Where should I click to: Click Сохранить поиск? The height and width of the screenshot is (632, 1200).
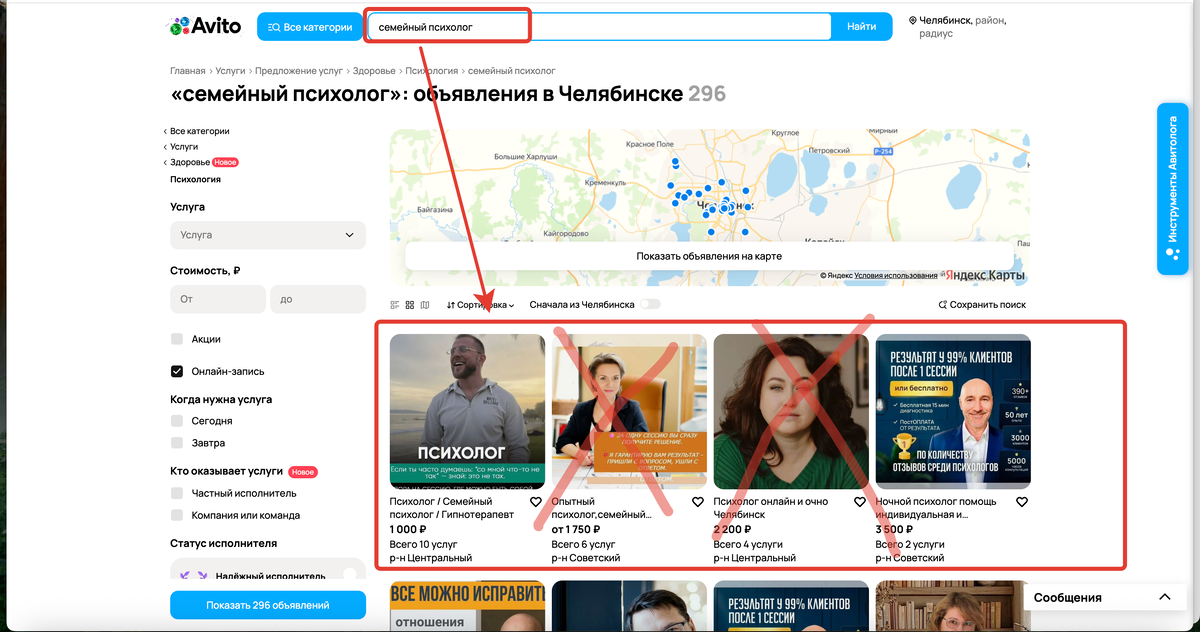[982, 305]
